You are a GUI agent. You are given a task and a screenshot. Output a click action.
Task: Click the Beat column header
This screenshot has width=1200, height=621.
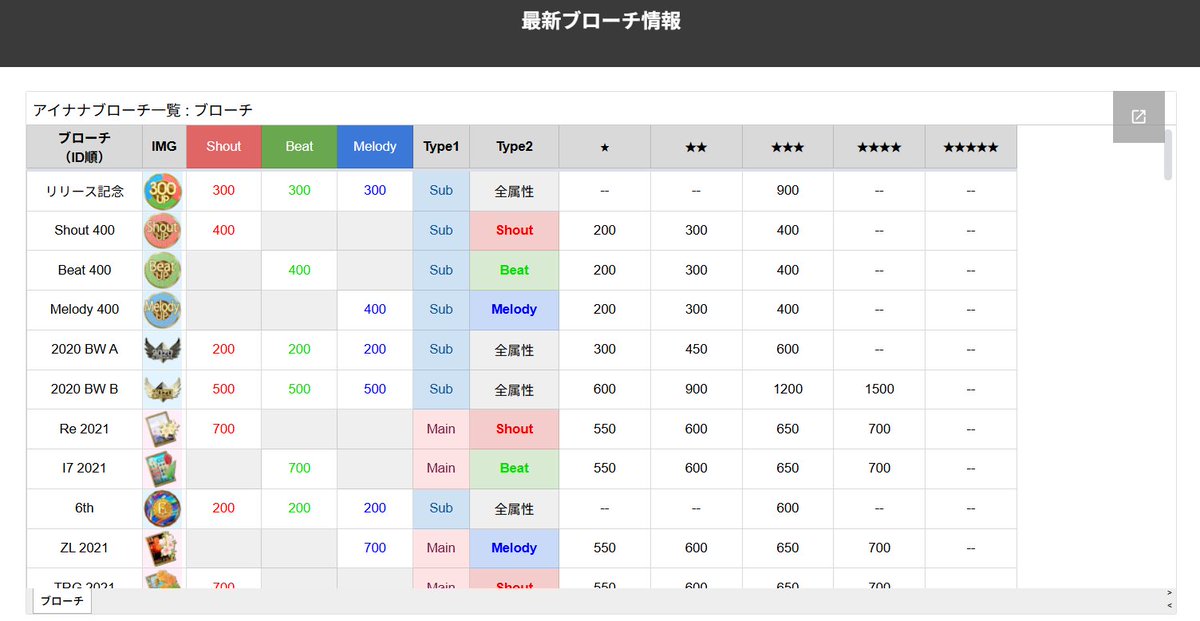pos(299,146)
